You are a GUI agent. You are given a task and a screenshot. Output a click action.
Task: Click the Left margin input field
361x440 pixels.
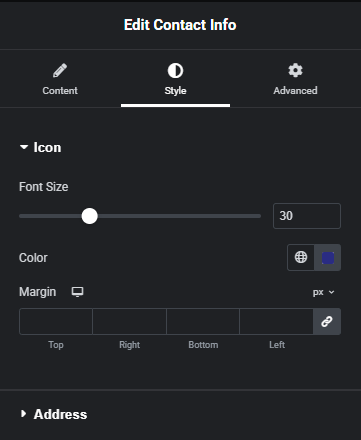(276, 321)
